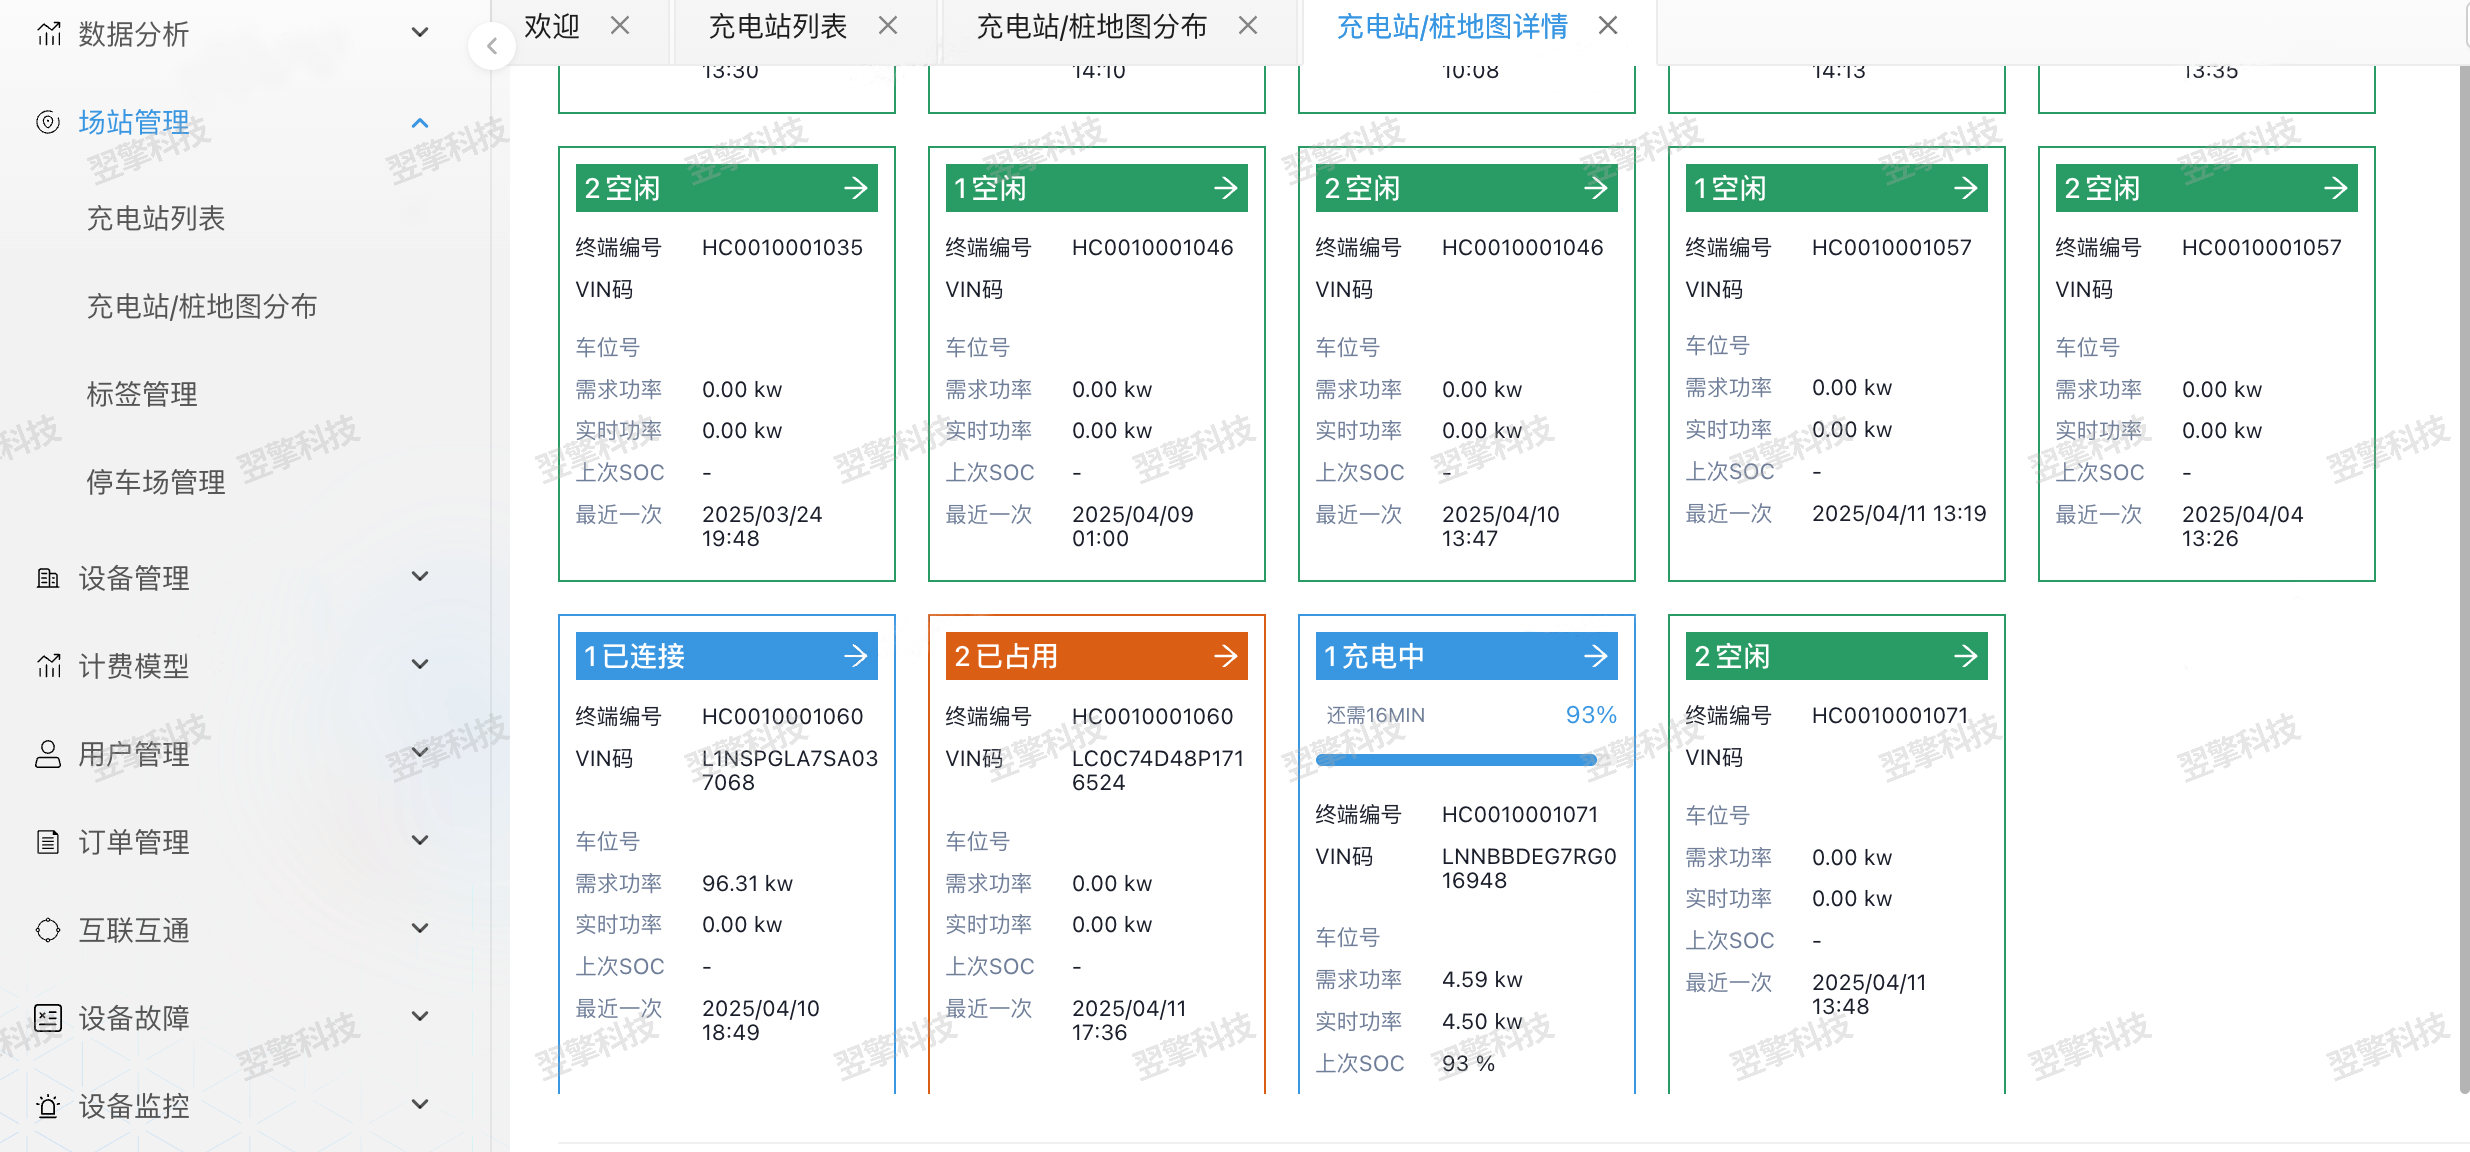Open the 停车场管理 page
The height and width of the screenshot is (1152, 2470).
(155, 482)
